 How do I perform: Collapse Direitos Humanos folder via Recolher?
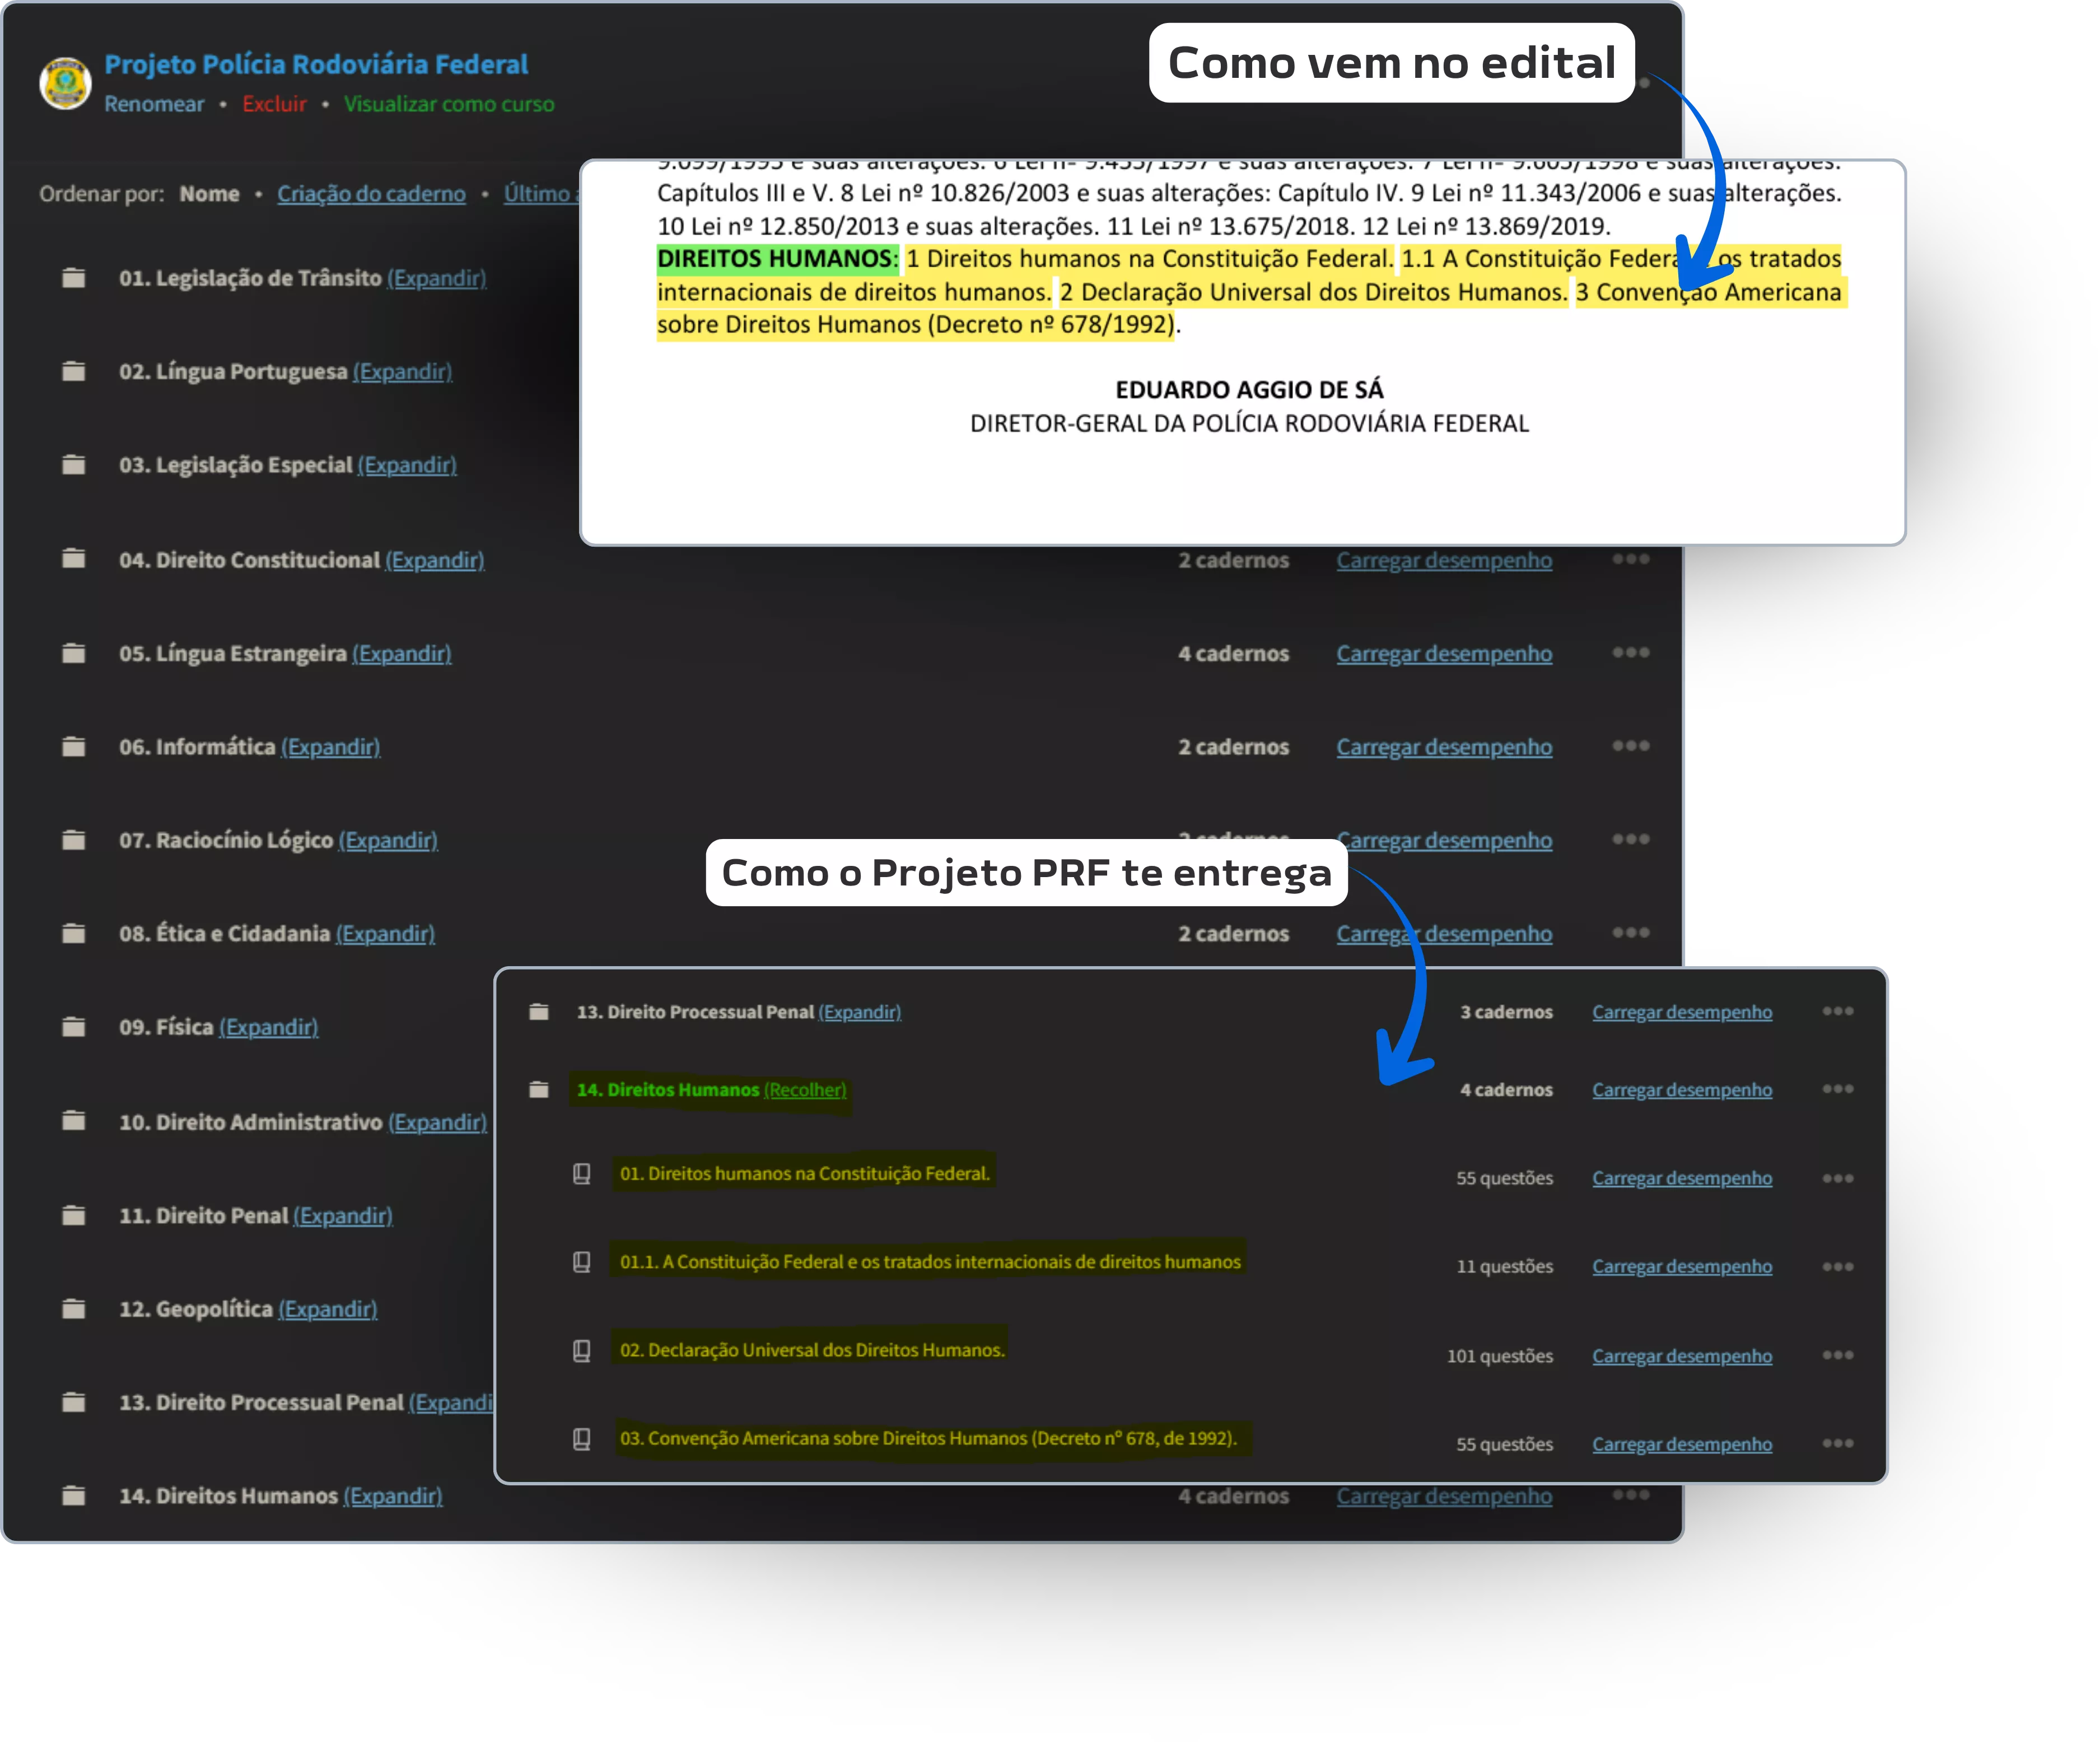tap(805, 1090)
